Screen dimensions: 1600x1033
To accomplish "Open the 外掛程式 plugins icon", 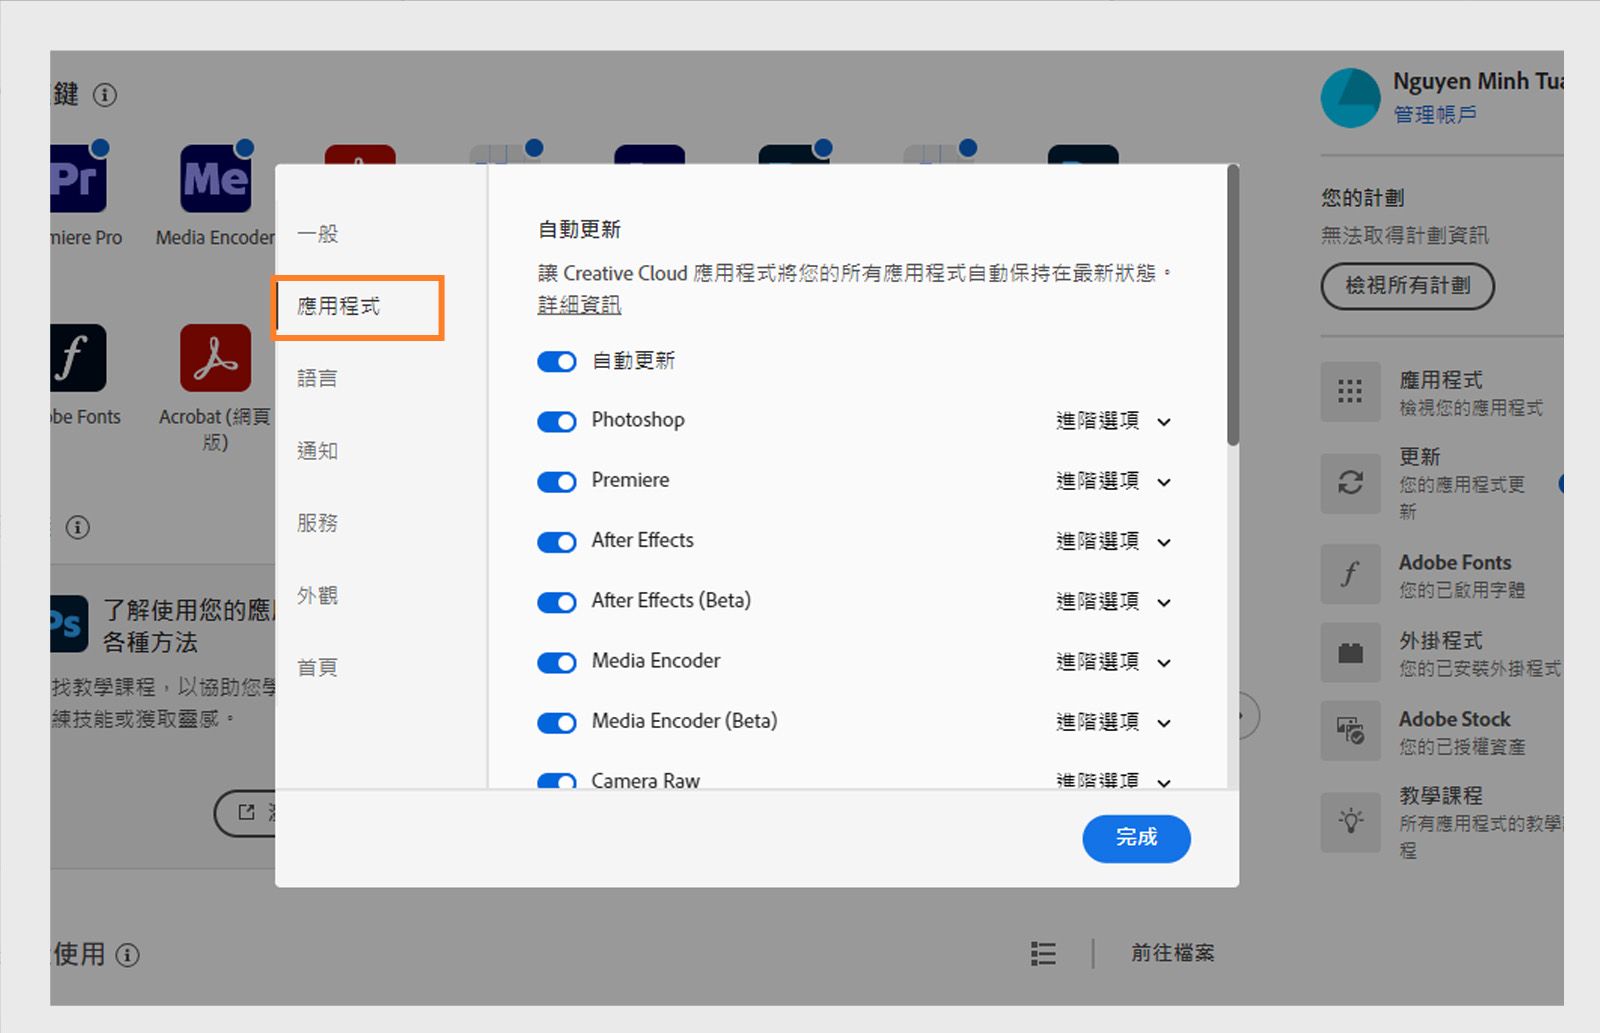I will pos(1350,652).
